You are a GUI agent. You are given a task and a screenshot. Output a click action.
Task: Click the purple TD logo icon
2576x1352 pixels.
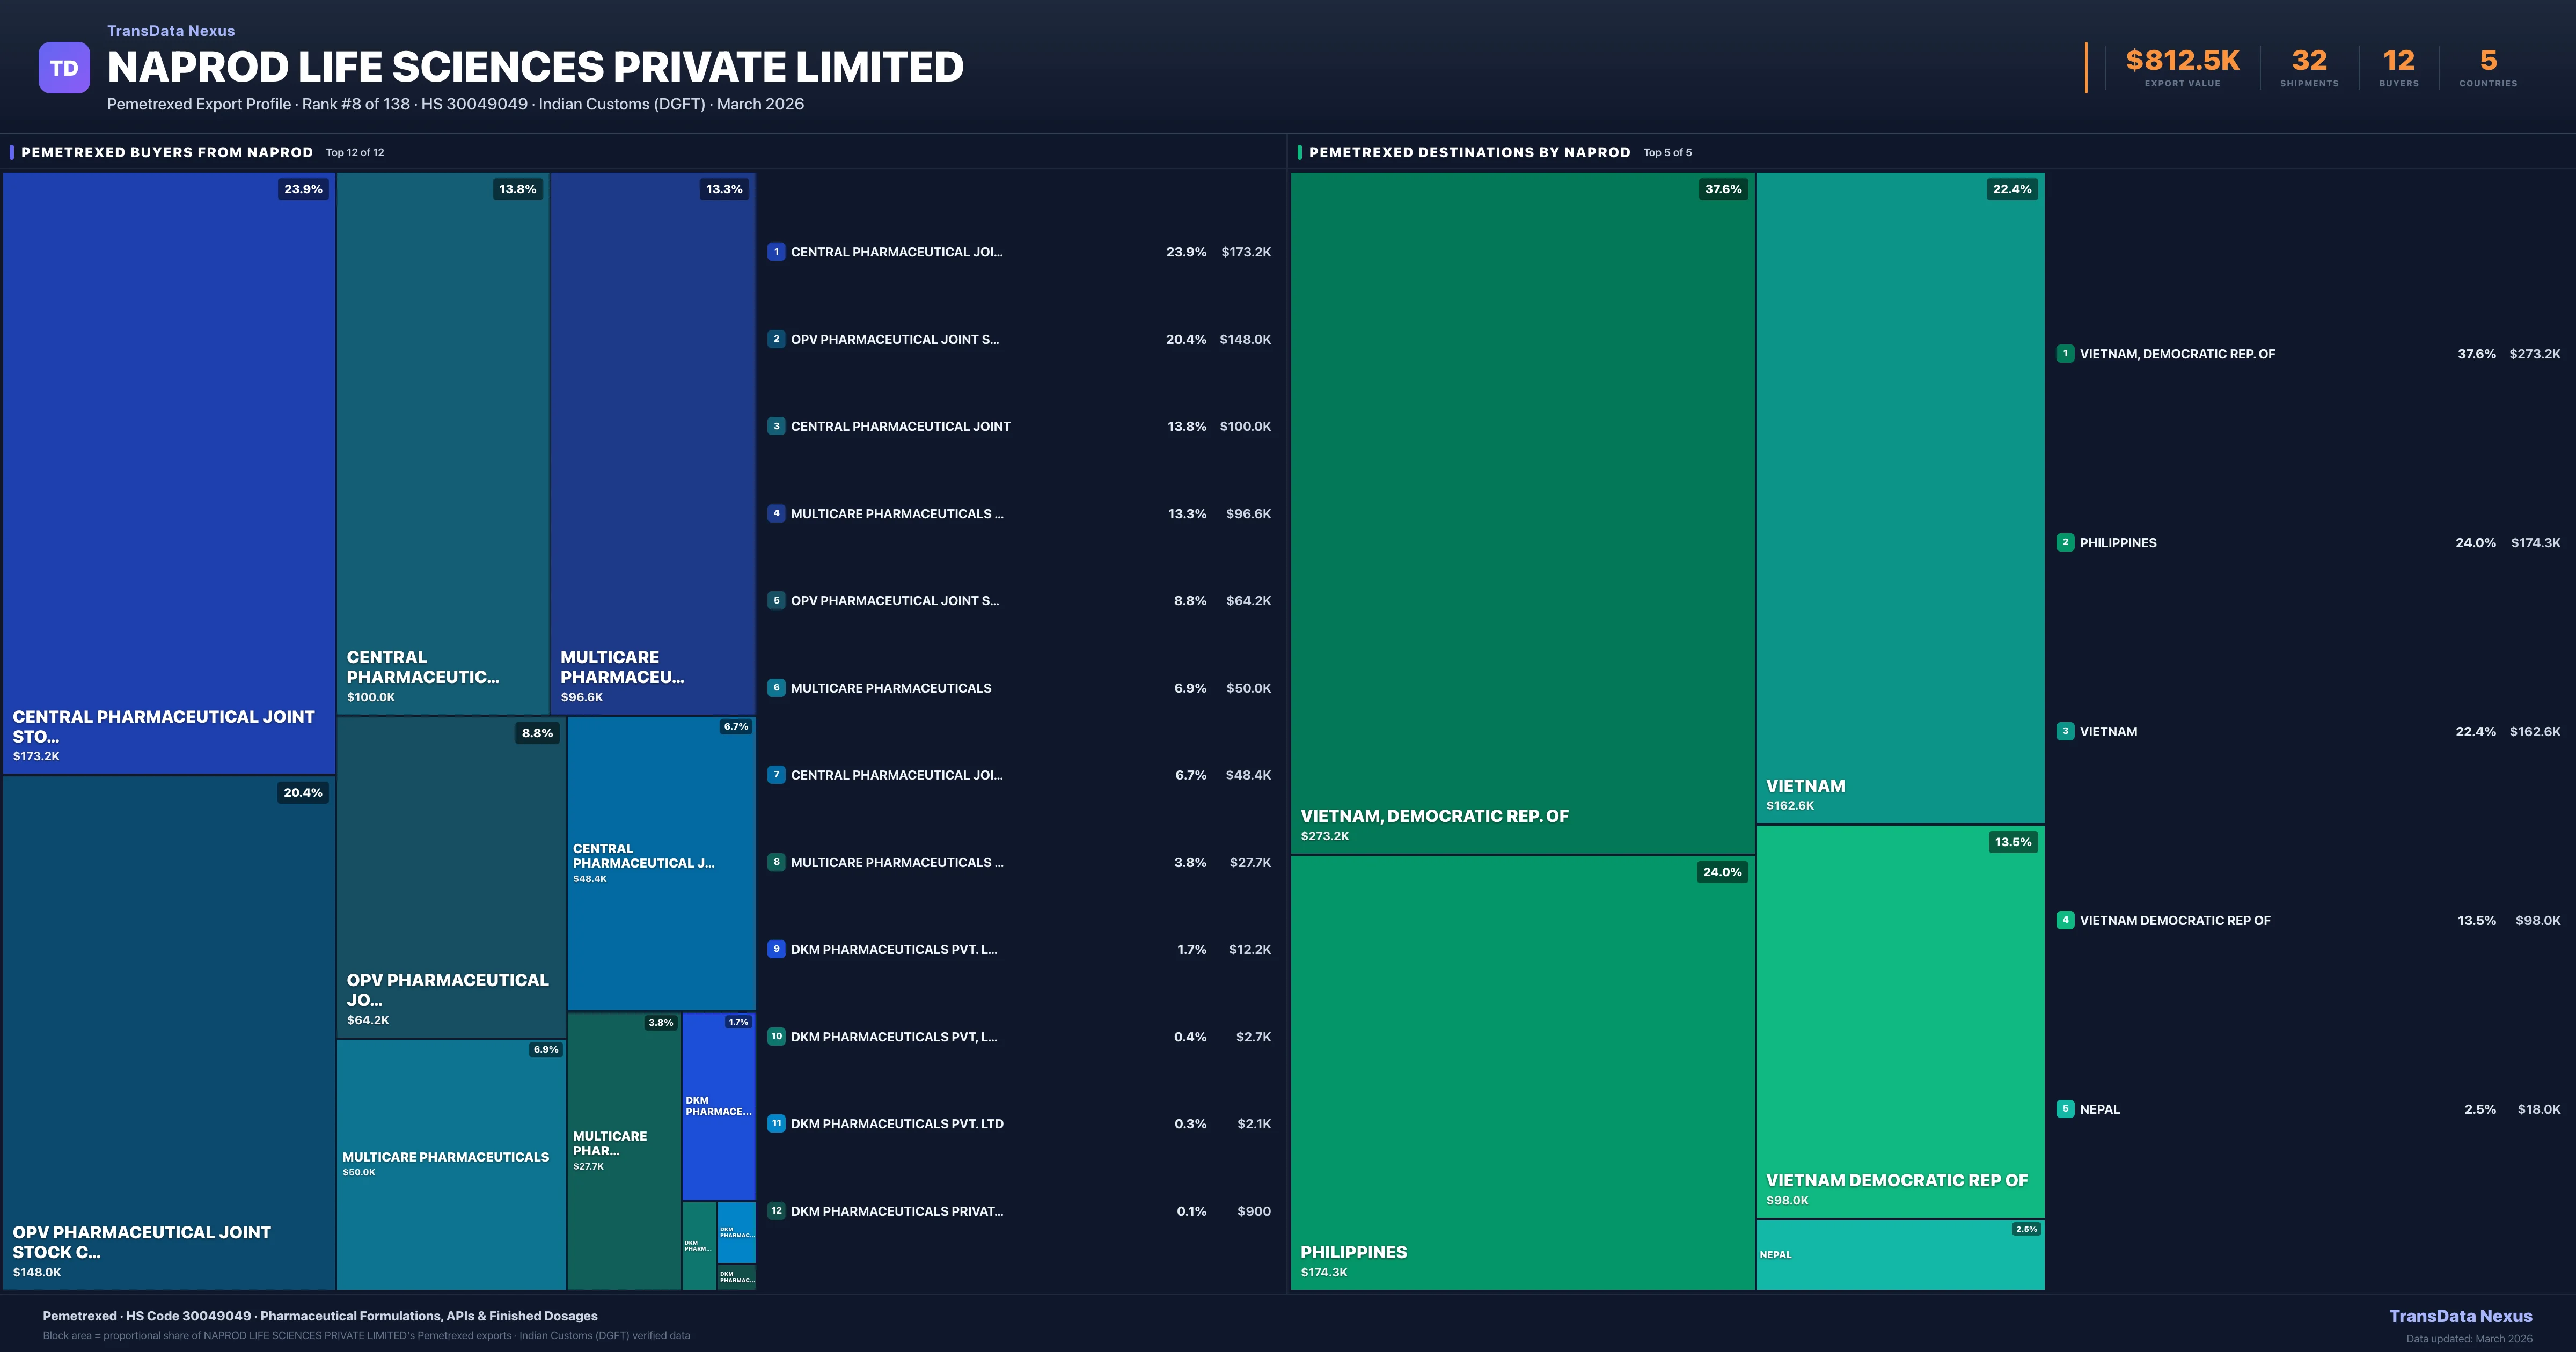(64, 68)
